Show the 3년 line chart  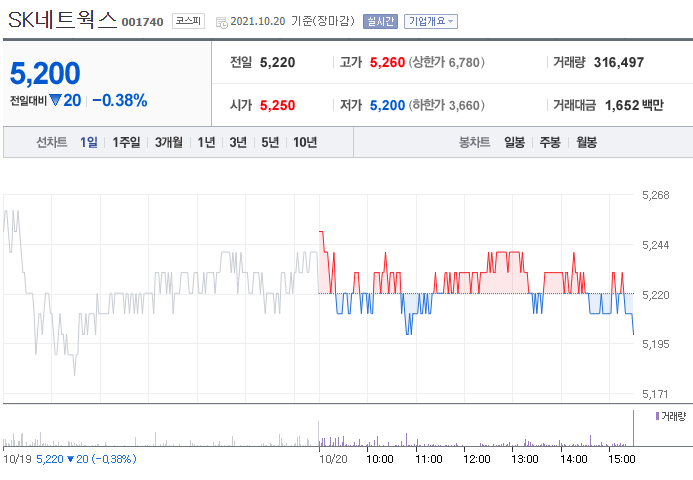[x=238, y=142]
